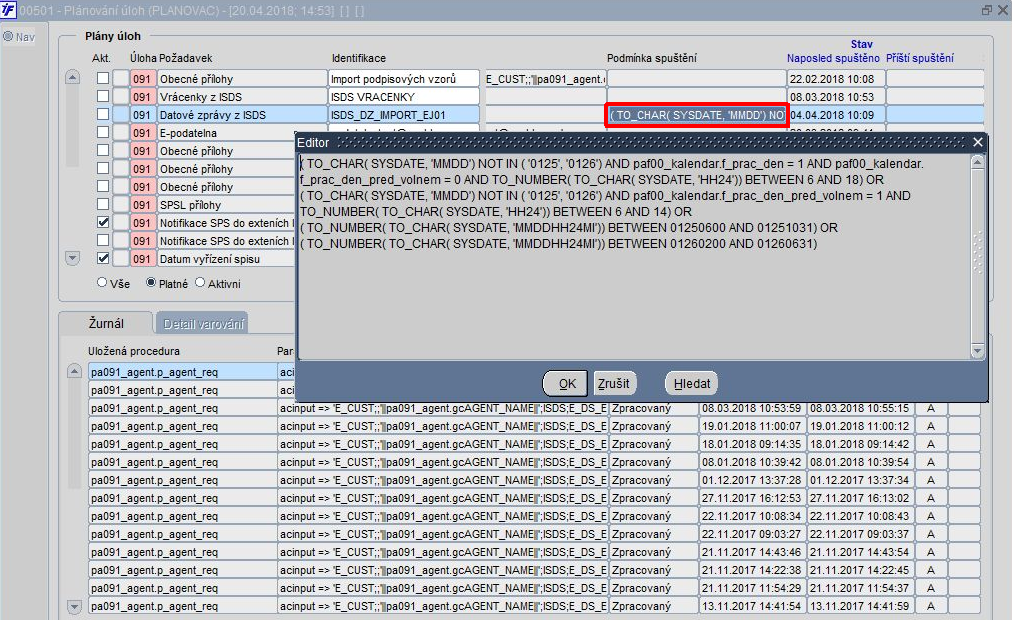Select the Platné filter
This screenshot has height=620, width=1012.
[151, 283]
